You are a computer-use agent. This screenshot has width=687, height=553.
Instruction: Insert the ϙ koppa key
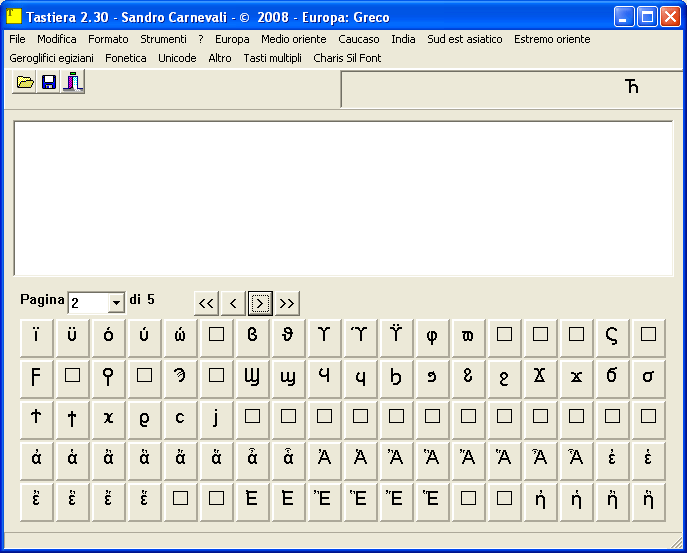tap(108, 378)
